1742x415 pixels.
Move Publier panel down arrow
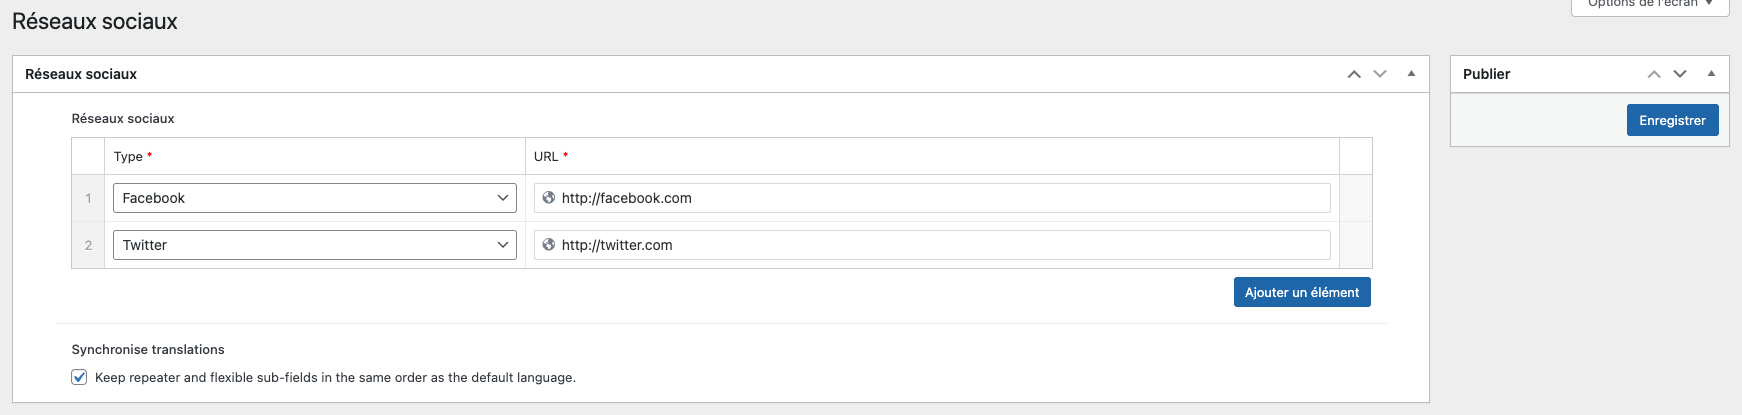[x=1680, y=74]
